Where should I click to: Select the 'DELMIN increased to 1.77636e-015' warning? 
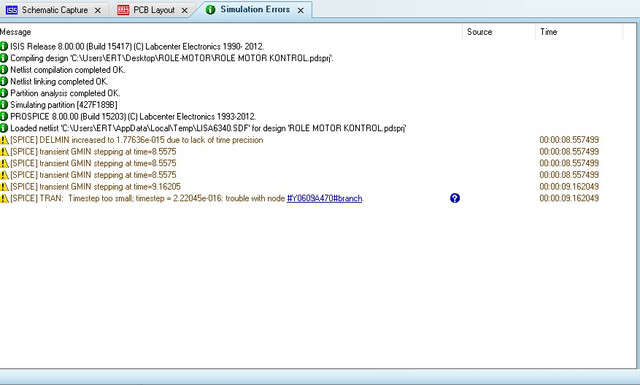(137, 140)
